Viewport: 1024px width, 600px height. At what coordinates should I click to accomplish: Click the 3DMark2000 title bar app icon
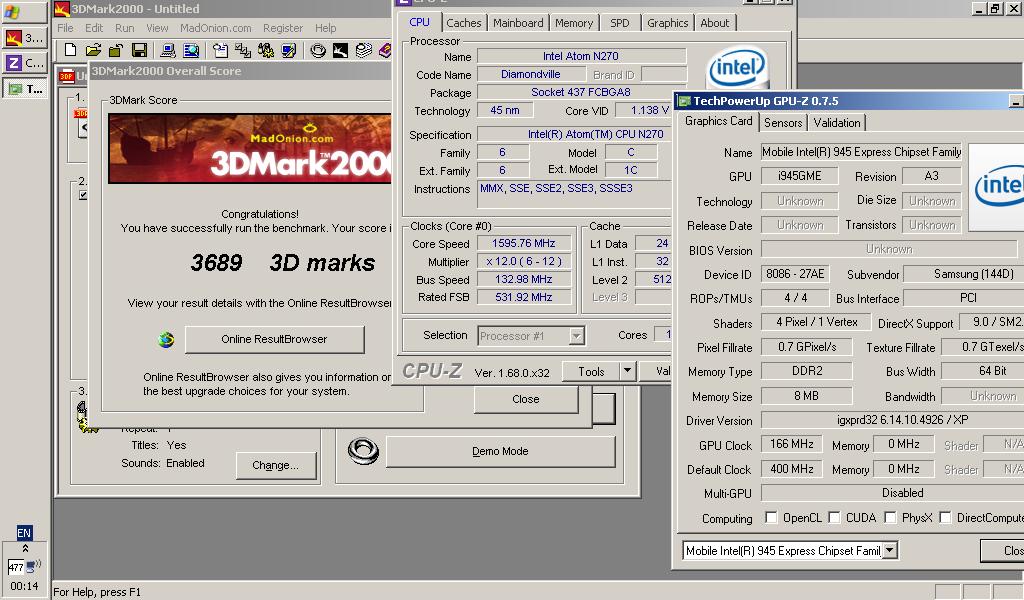tap(61, 9)
